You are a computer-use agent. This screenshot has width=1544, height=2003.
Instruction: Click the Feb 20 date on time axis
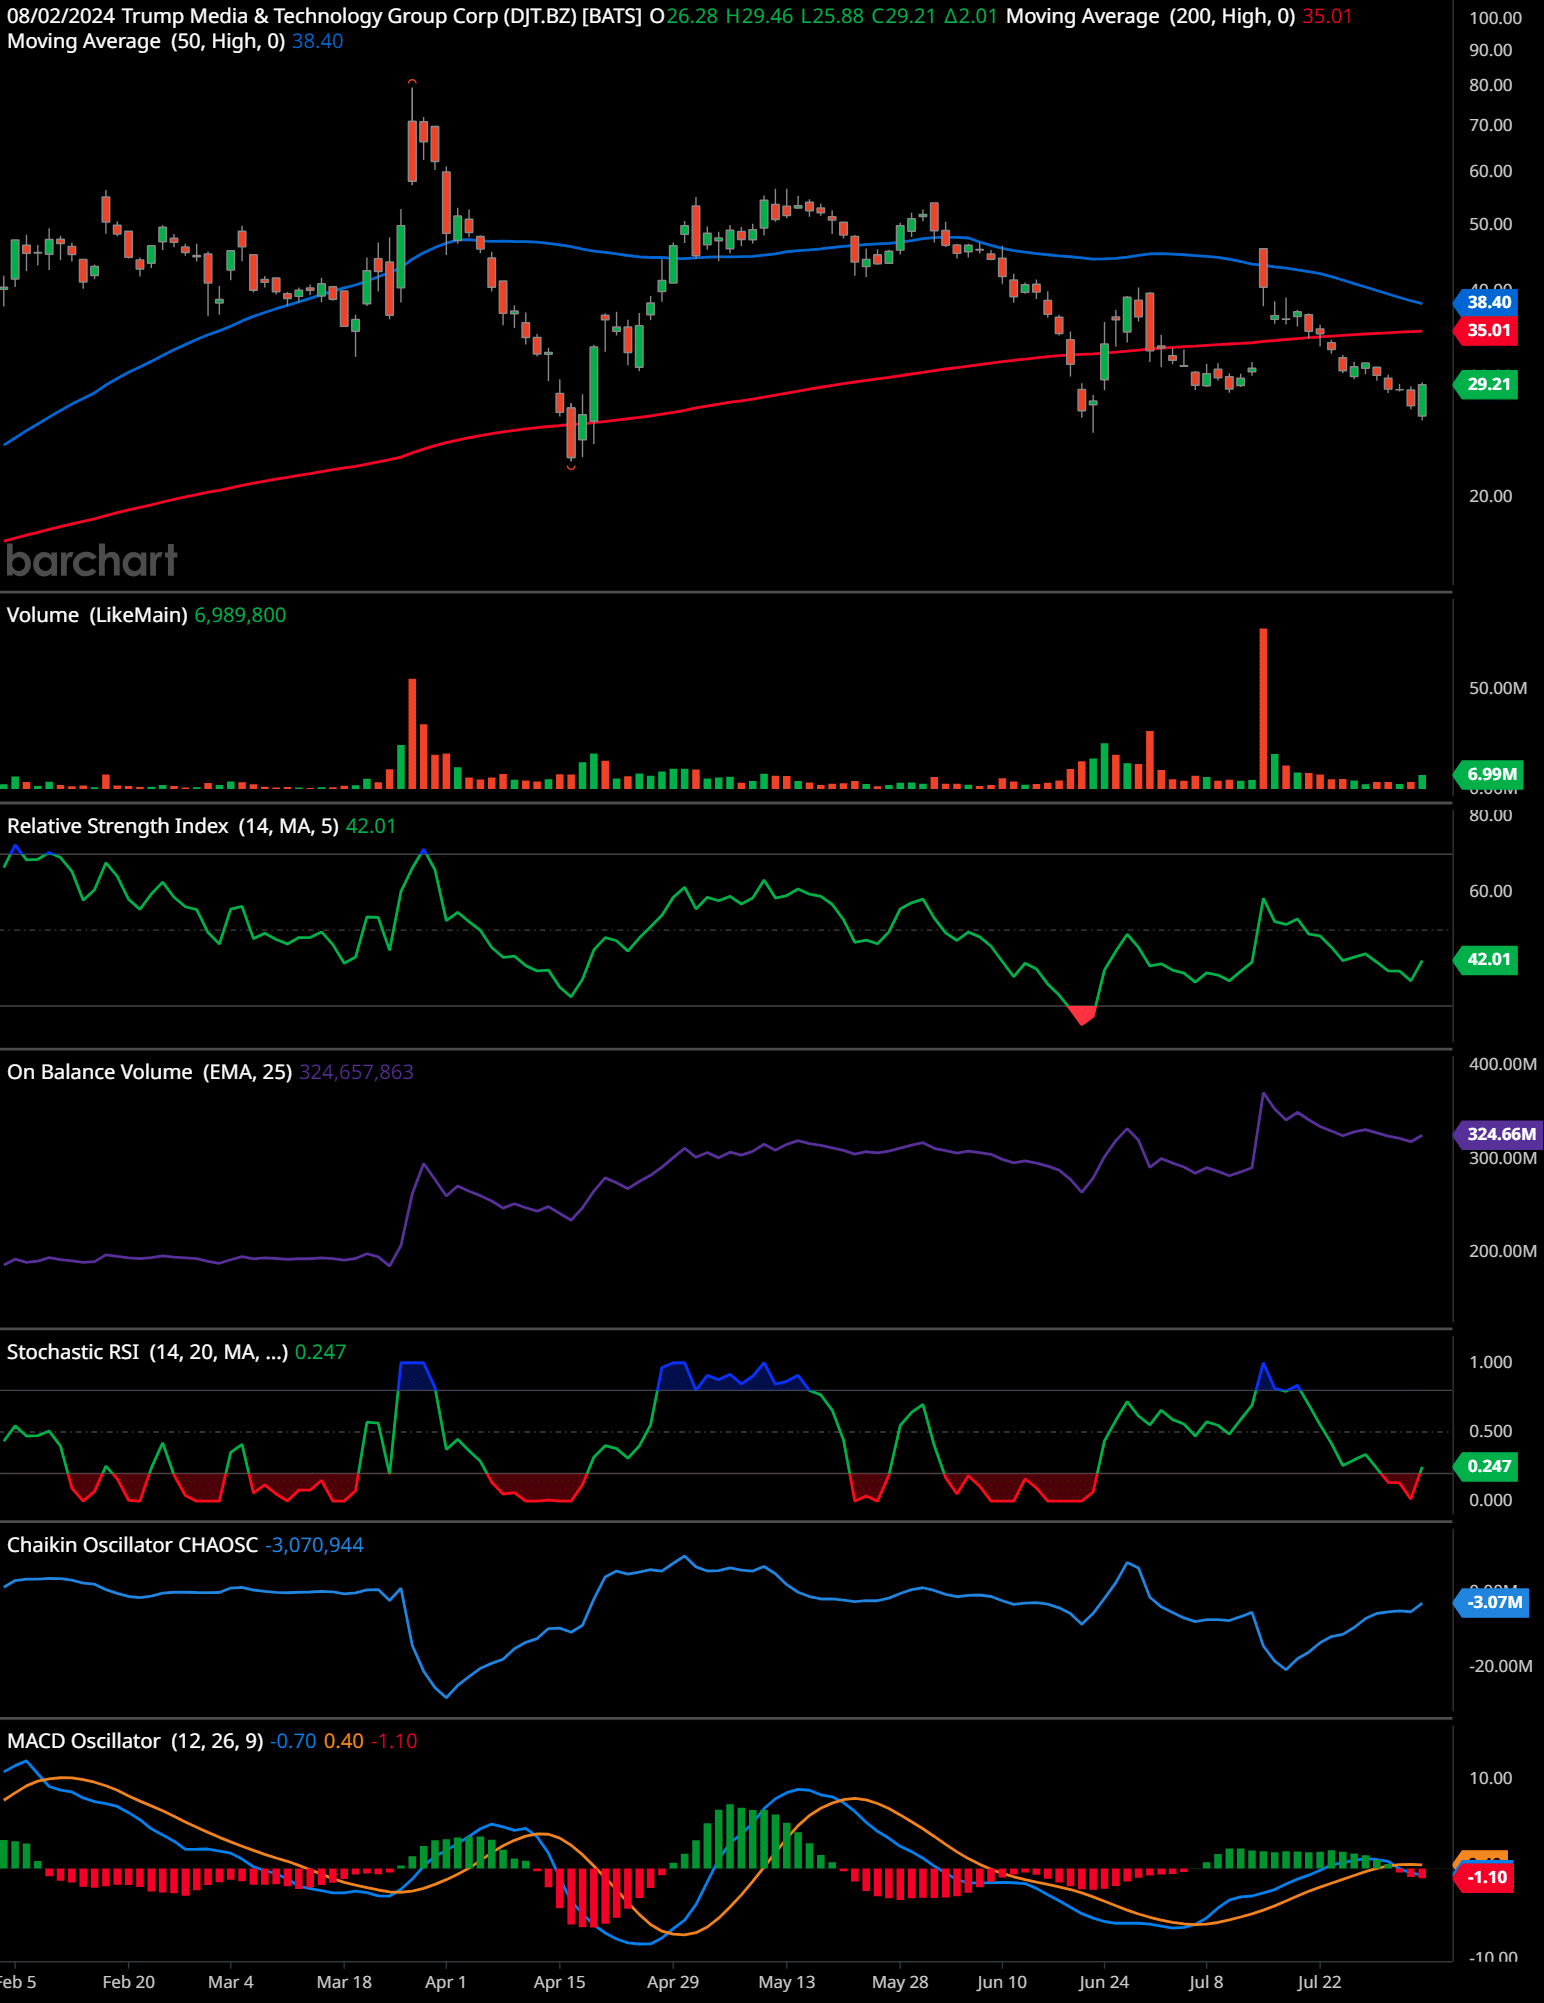(x=129, y=1982)
